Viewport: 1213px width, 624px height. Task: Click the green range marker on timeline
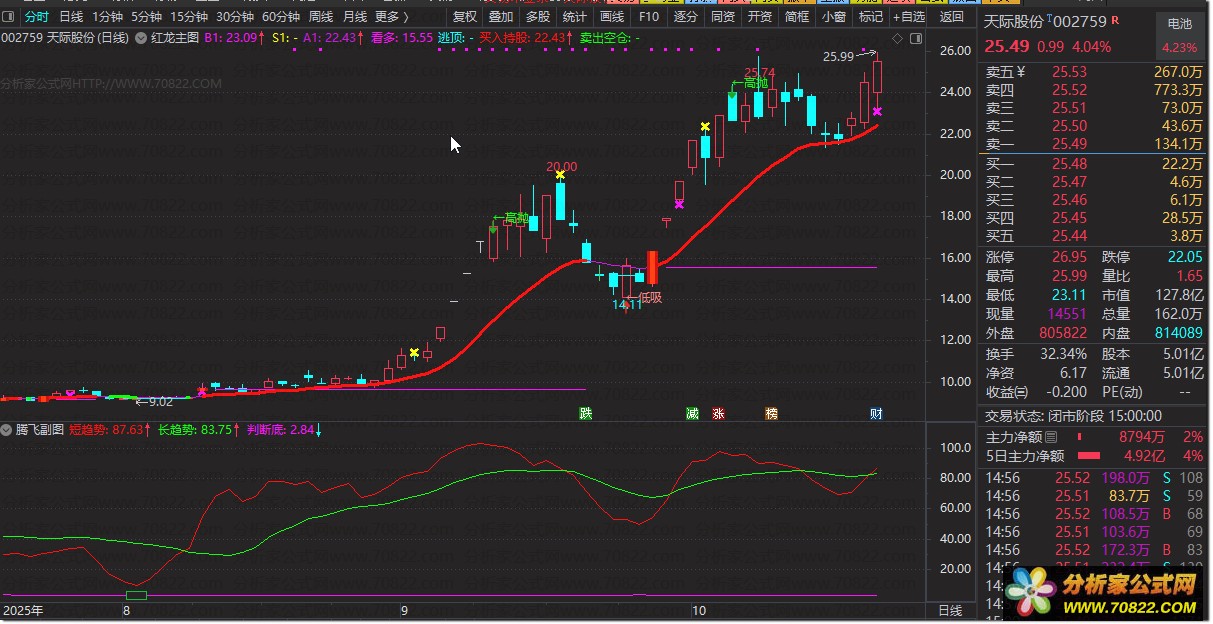coord(136,596)
